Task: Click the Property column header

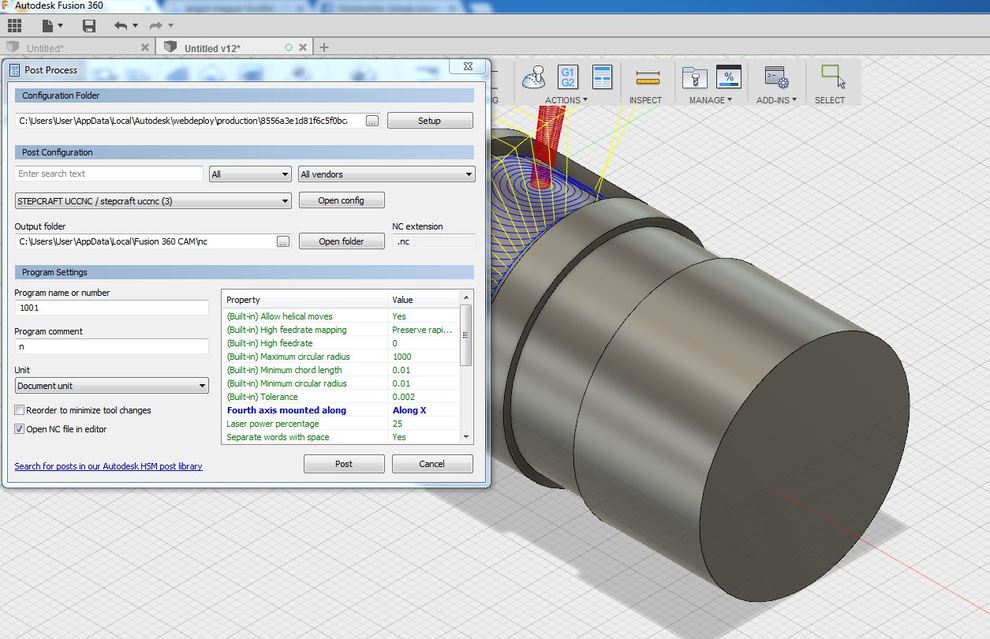Action: coord(305,299)
